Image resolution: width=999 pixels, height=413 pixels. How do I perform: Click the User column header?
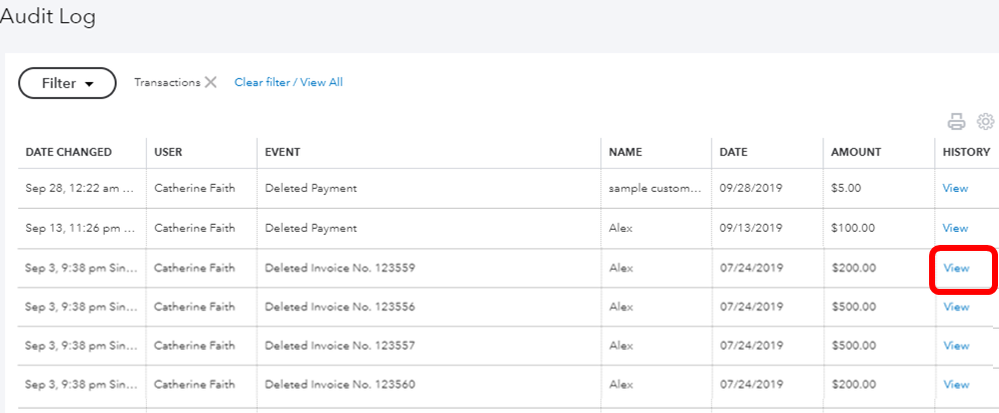[x=168, y=152]
